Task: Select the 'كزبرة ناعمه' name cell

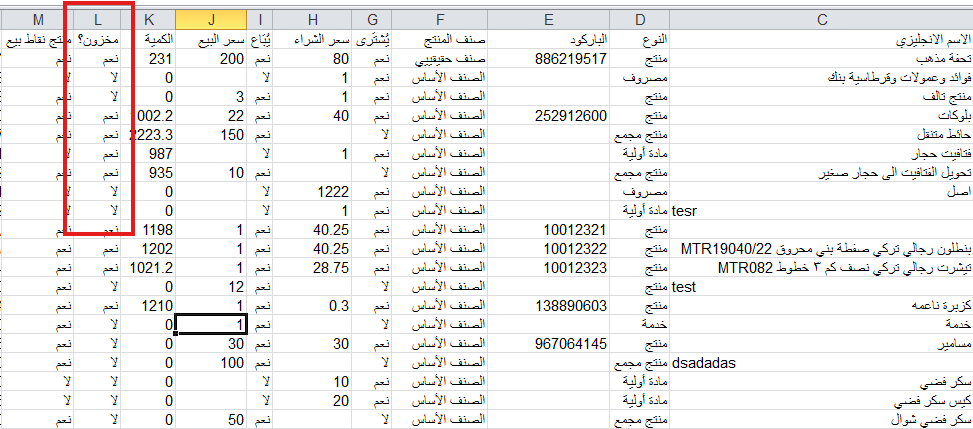Action: (822, 305)
